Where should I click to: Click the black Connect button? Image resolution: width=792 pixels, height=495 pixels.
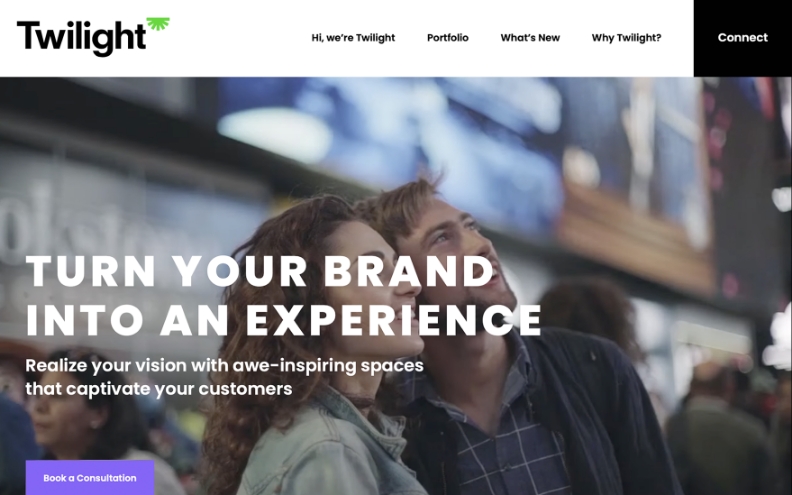click(x=742, y=38)
